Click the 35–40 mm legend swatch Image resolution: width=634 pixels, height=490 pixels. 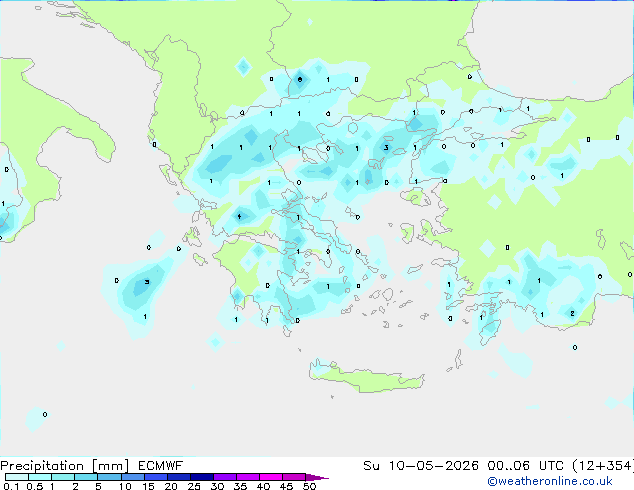pyautogui.click(x=247, y=477)
